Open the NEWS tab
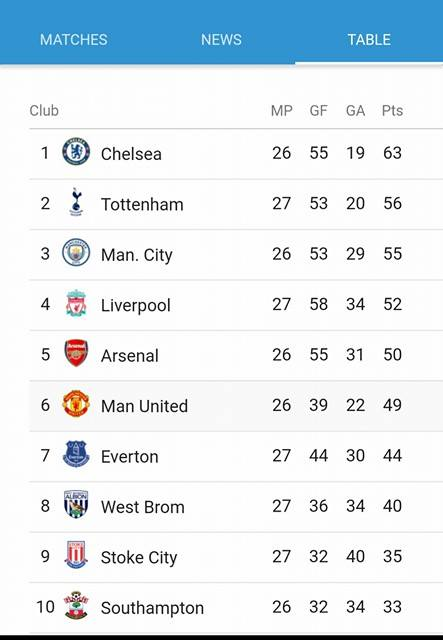443x640 pixels. tap(221, 40)
